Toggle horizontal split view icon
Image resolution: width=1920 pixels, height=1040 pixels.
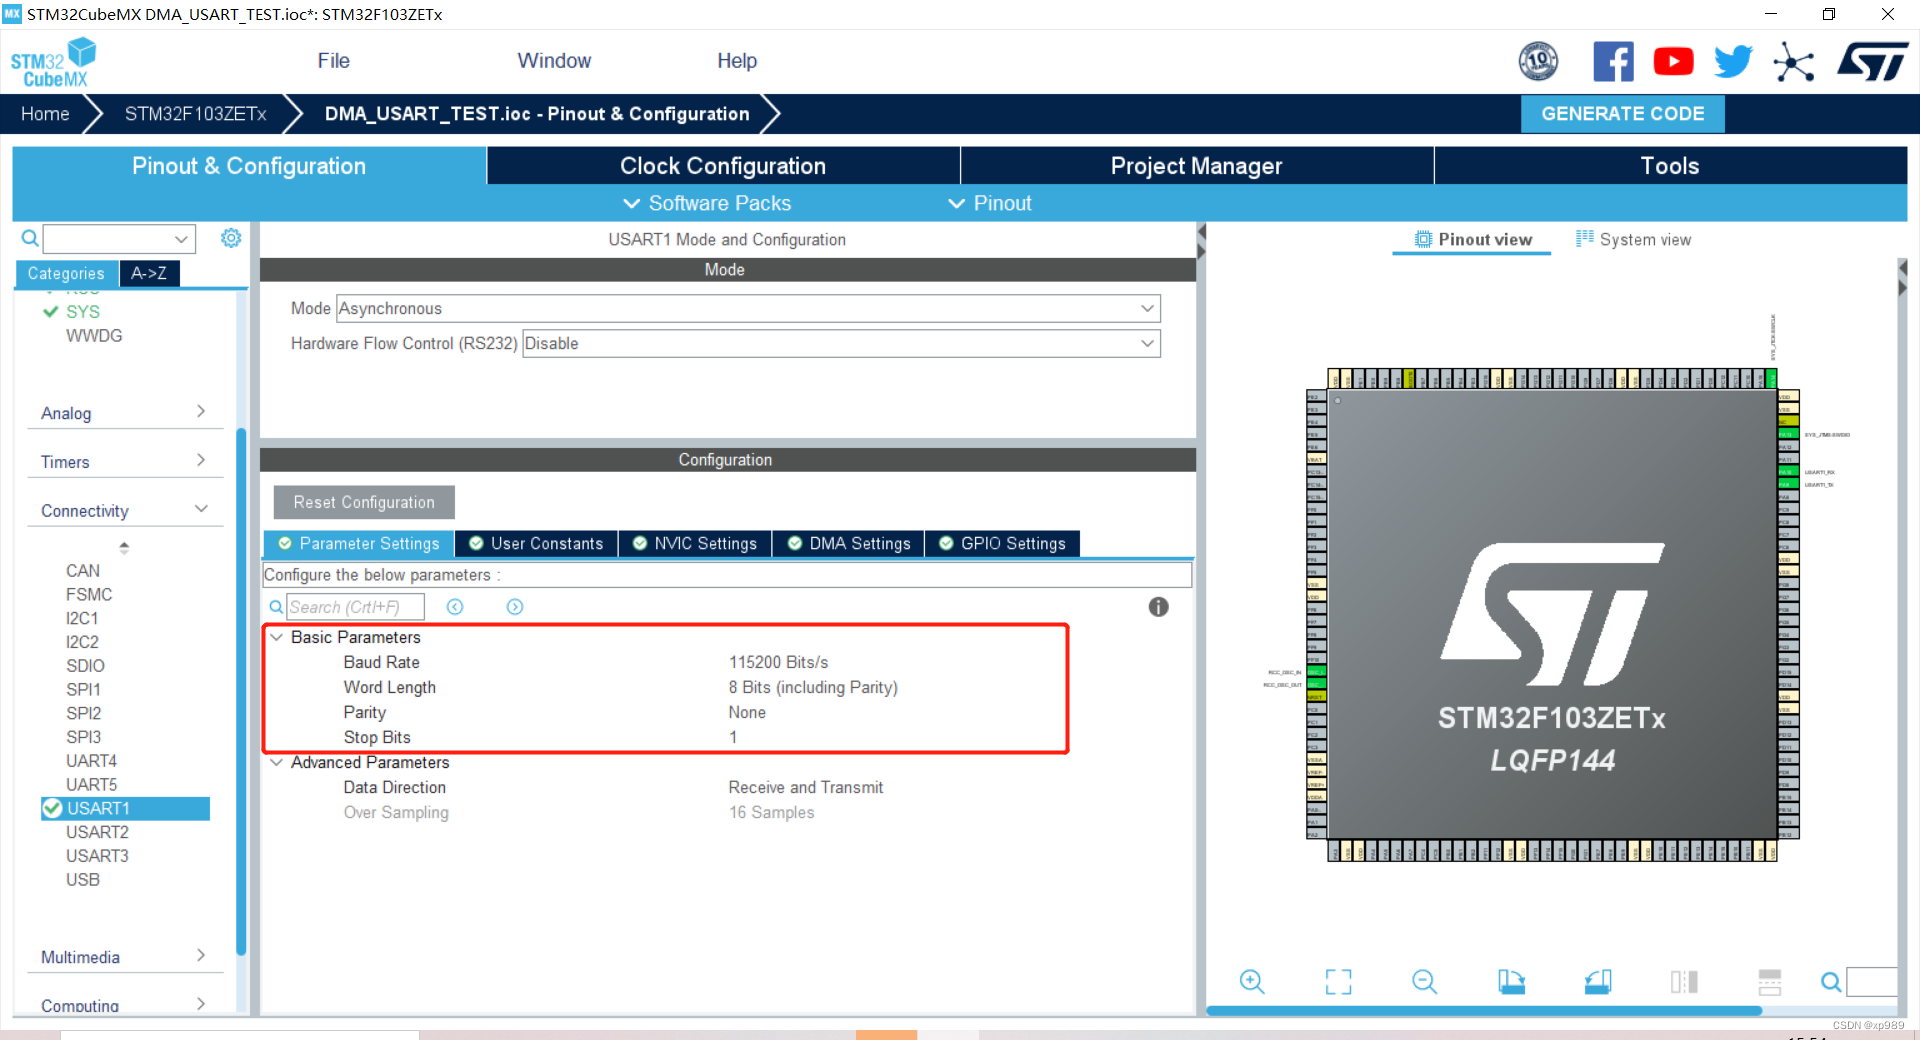click(1770, 982)
